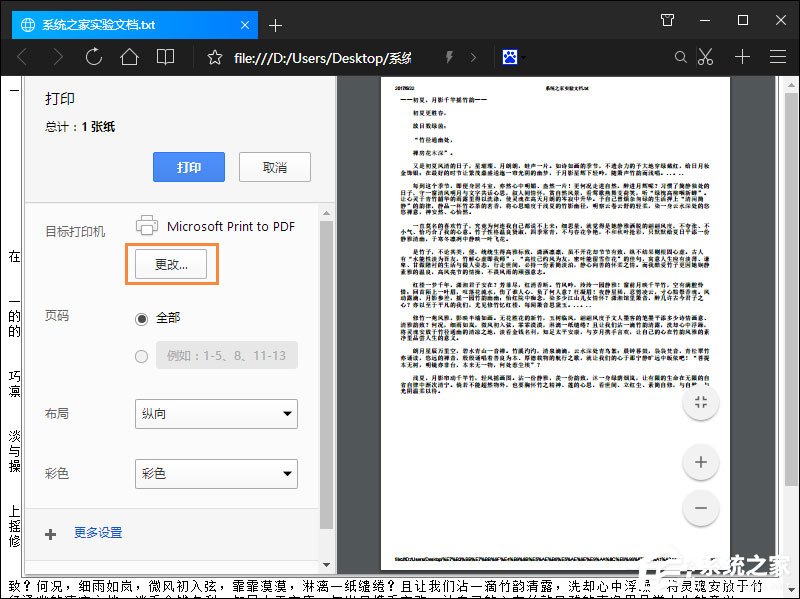Screen dimensions: 800x599
Task: Add page to favorites via star icon
Action: (215, 57)
